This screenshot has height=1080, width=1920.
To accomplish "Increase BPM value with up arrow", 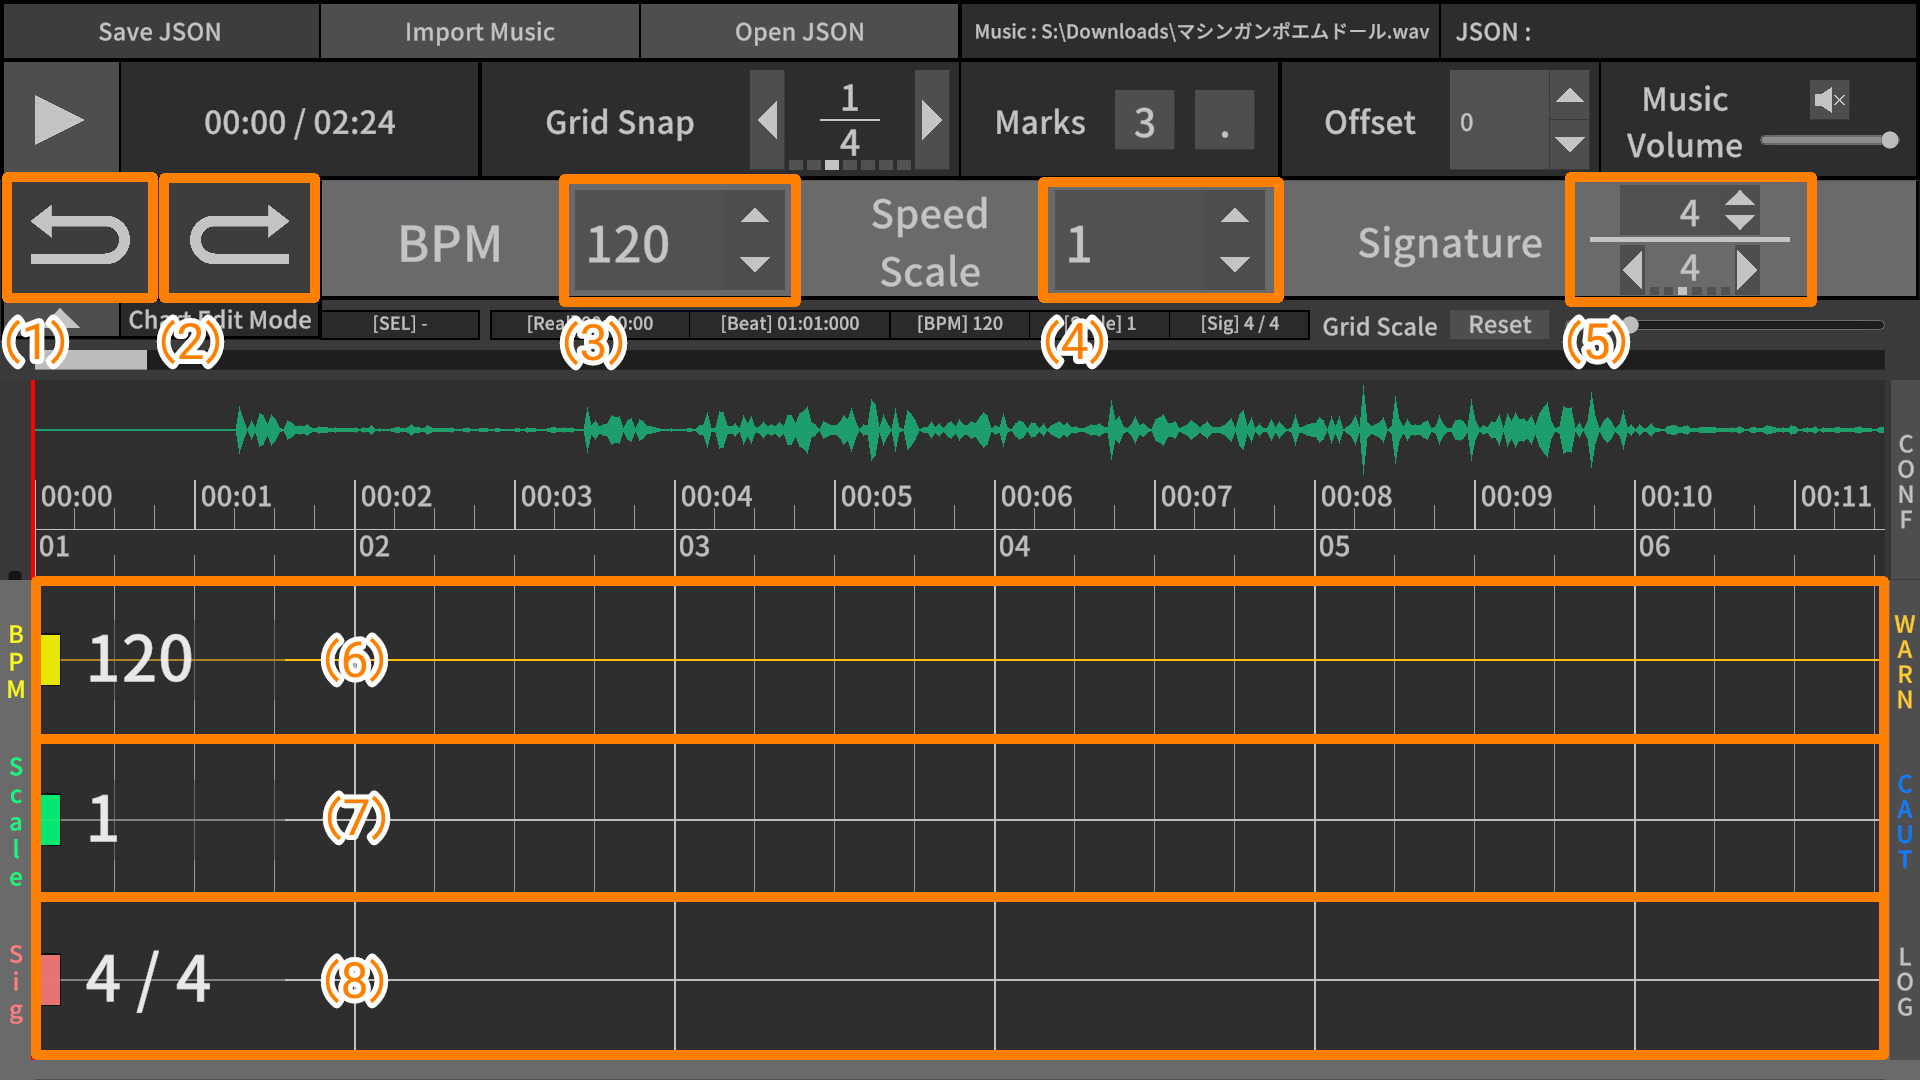I will pyautogui.click(x=755, y=216).
